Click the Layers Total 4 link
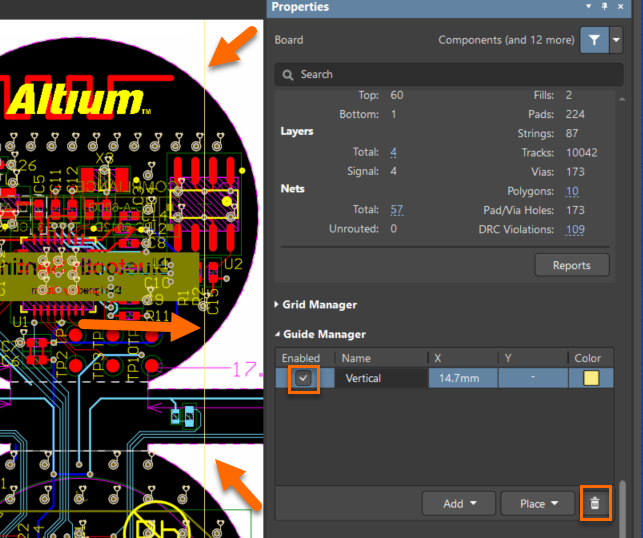Image resolution: width=643 pixels, height=538 pixels. pyautogui.click(x=393, y=152)
